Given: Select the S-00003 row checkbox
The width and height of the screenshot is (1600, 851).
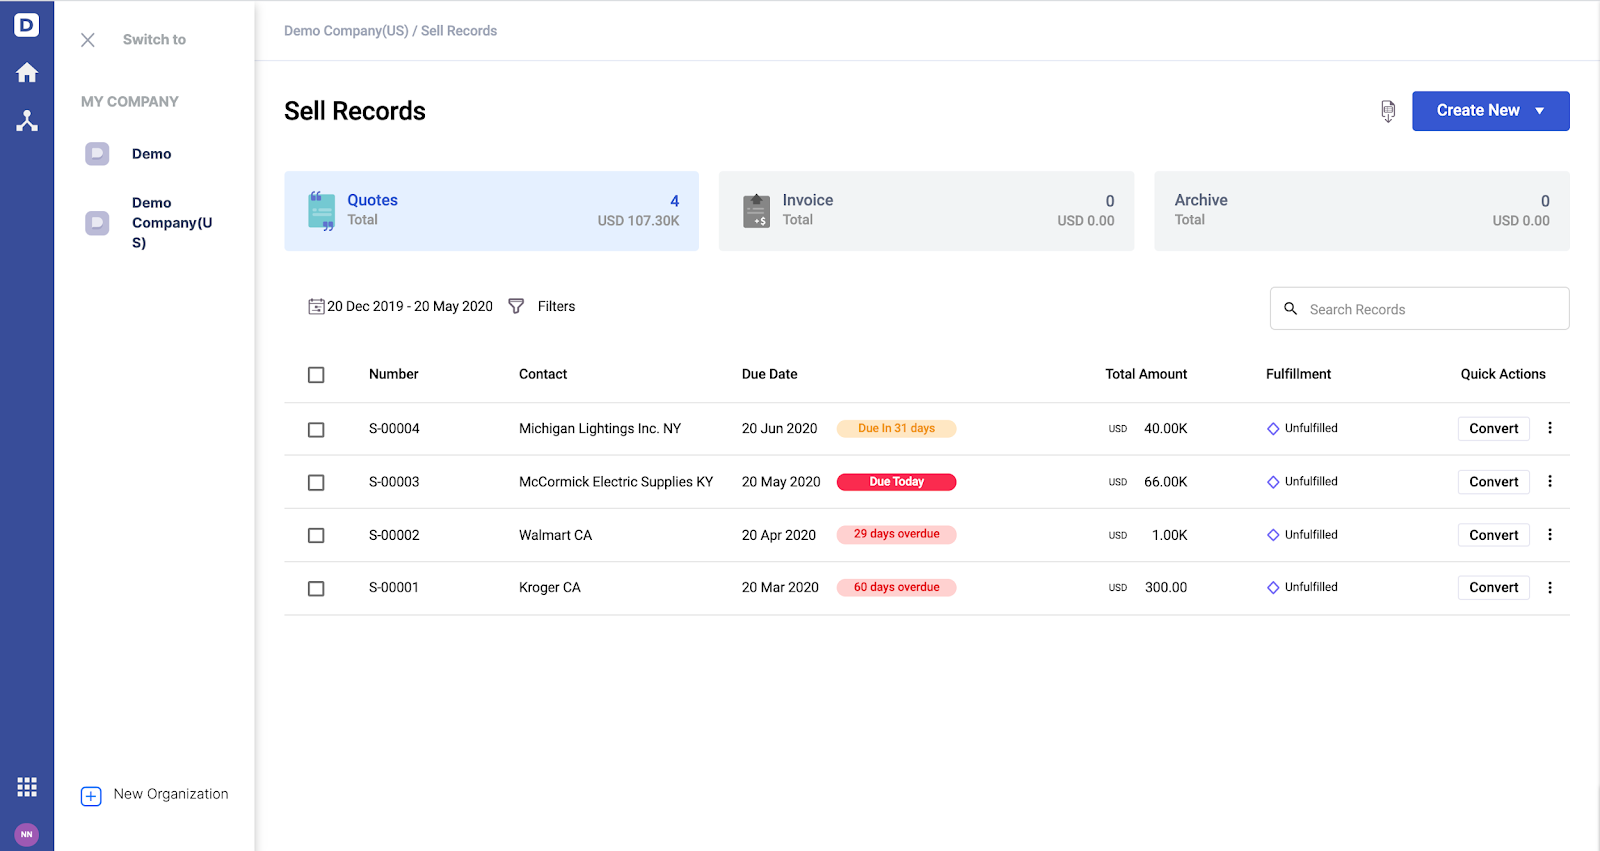Looking at the screenshot, I should (x=316, y=482).
